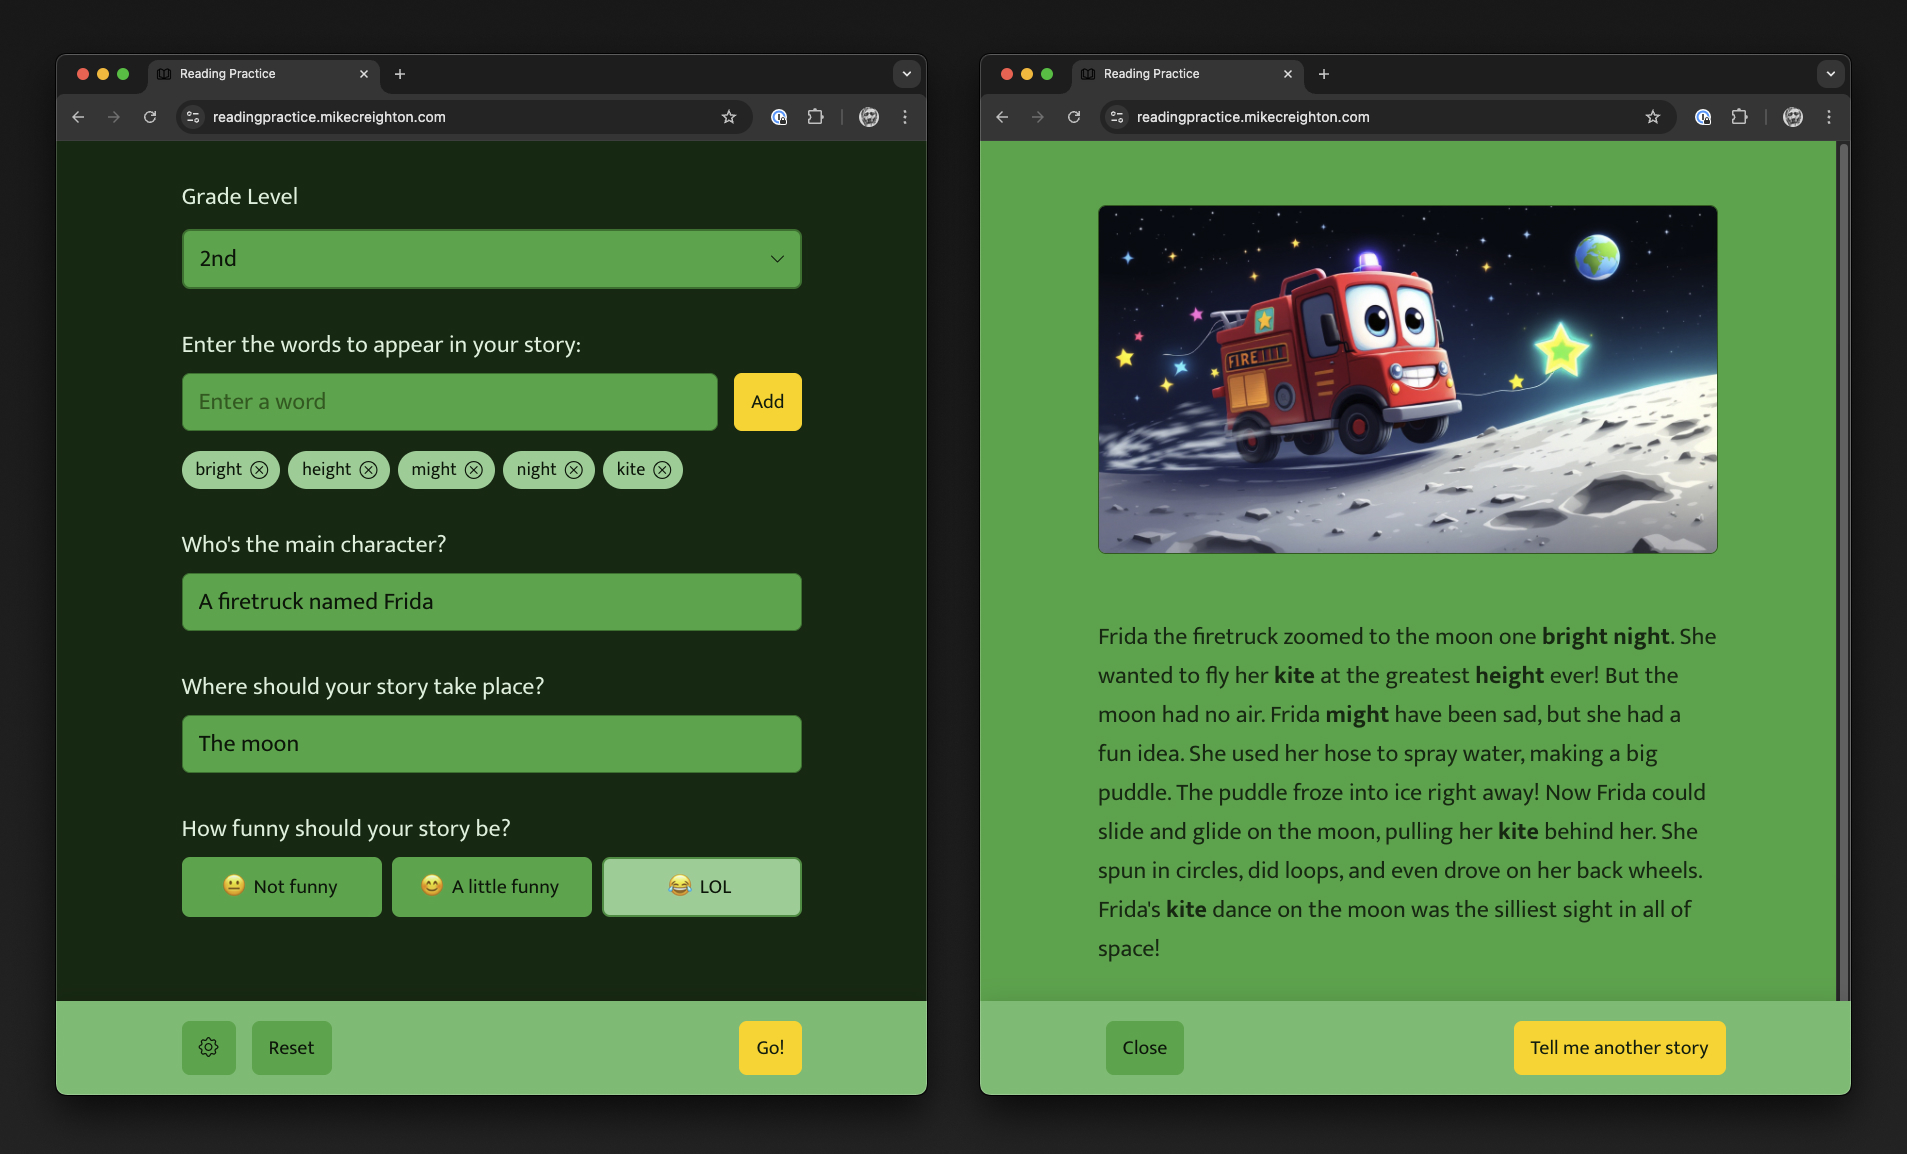This screenshot has height=1154, width=1907.
Task: Remove the word chip "bright"
Action: (x=259, y=469)
